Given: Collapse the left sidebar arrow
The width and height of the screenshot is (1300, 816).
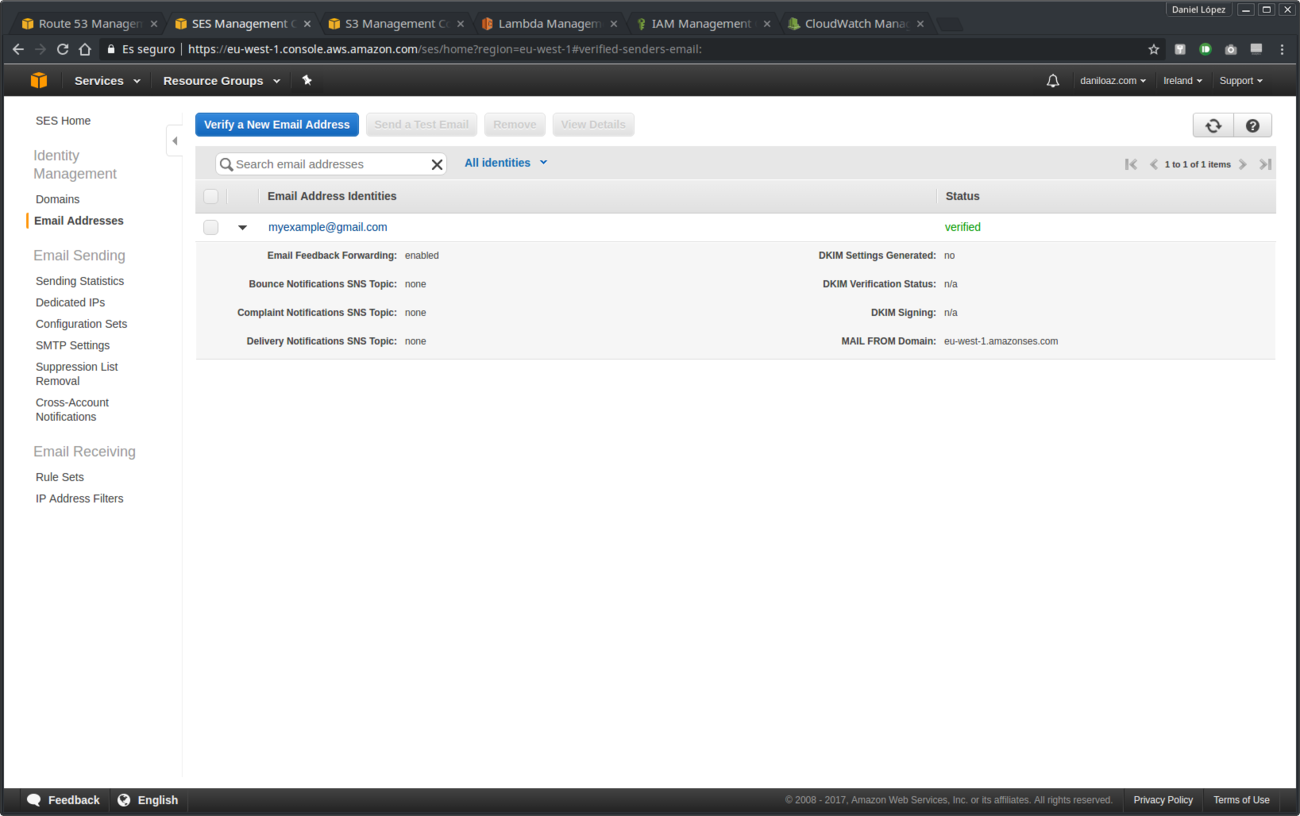Looking at the screenshot, I should [x=174, y=141].
